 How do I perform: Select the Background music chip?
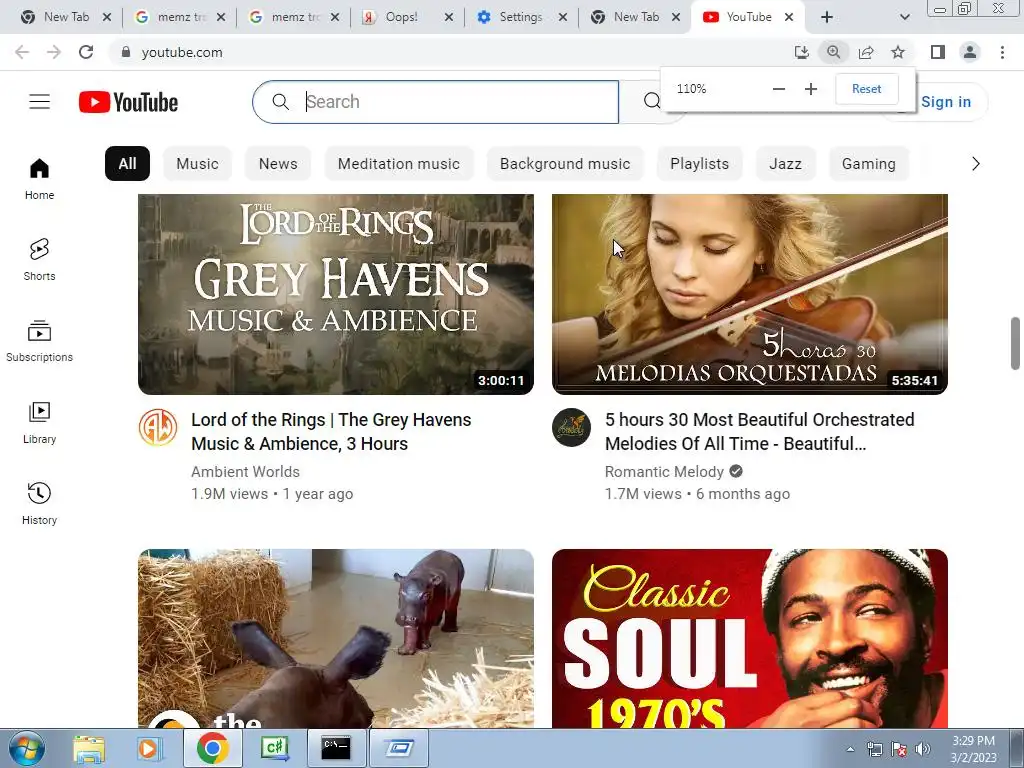coord(566,163)
